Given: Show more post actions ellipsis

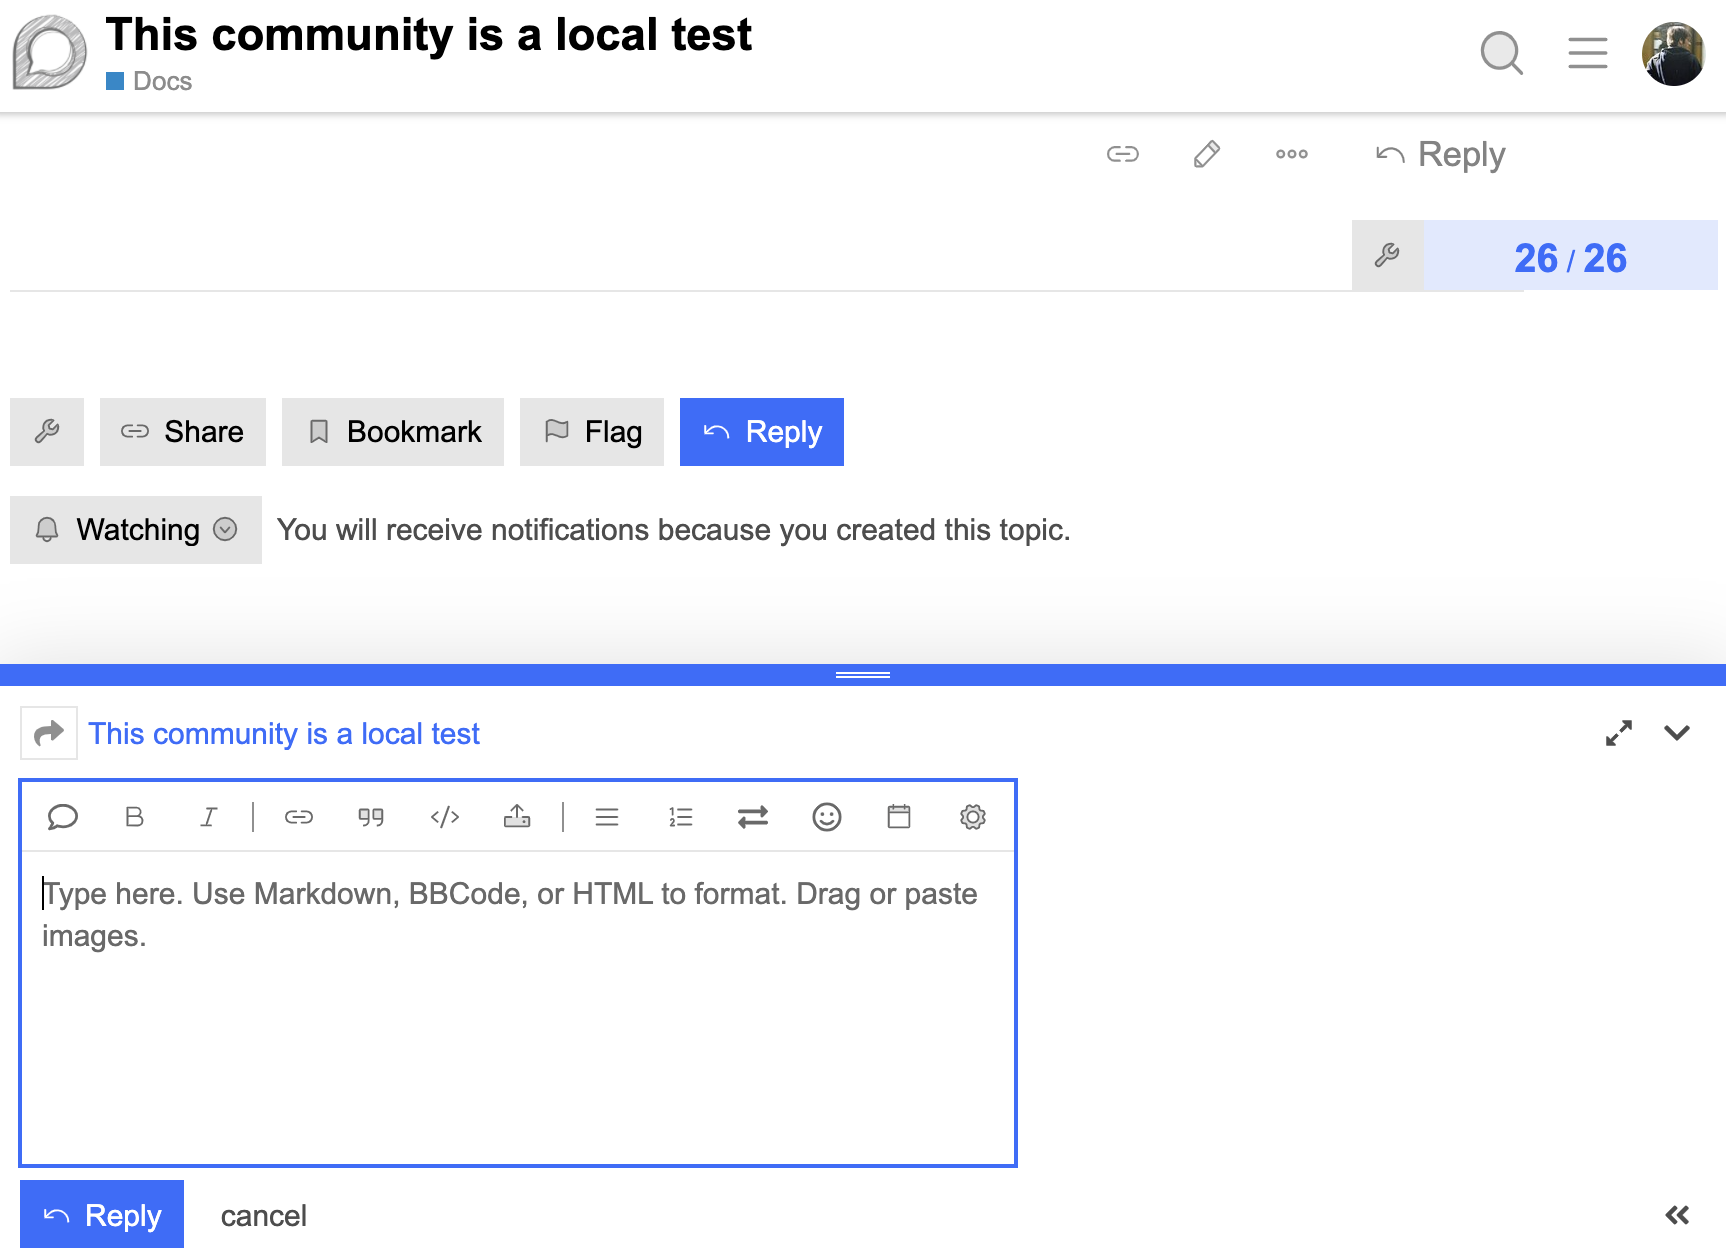Looking at the screenshot, I should pos(1292,154).
